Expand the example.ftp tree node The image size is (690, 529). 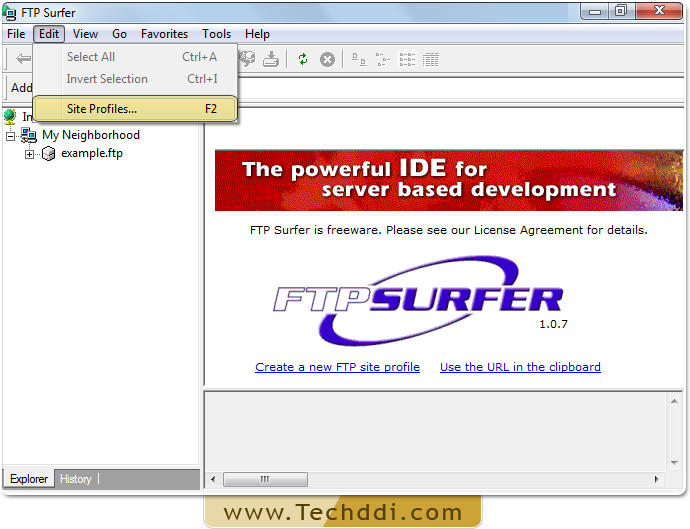[x=29, y=154]
